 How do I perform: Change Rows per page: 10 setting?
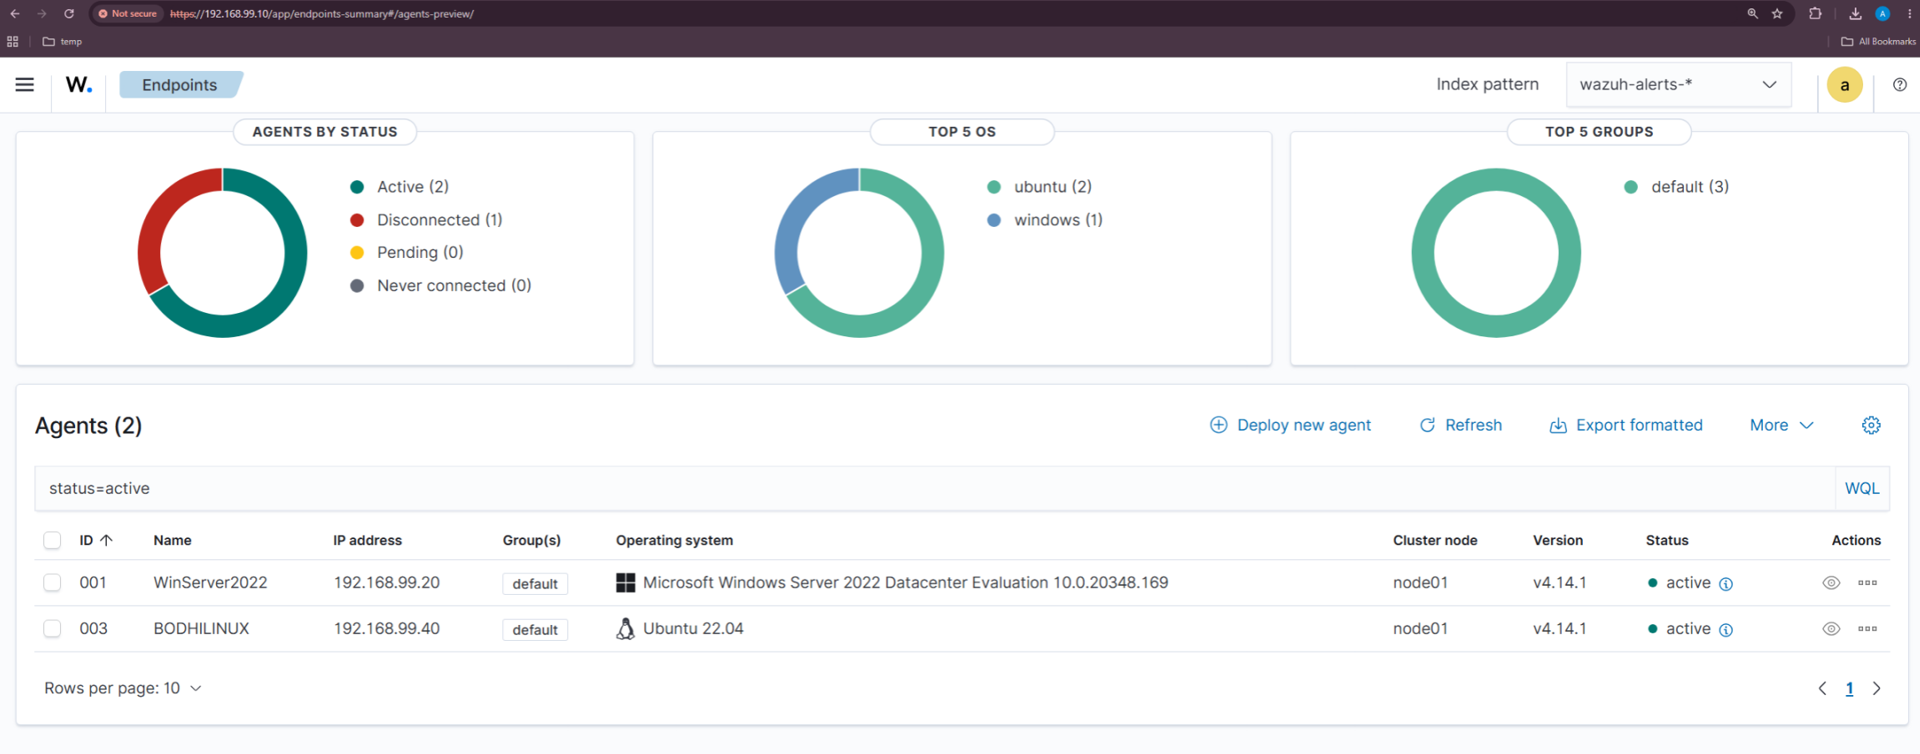click(123, 688)
